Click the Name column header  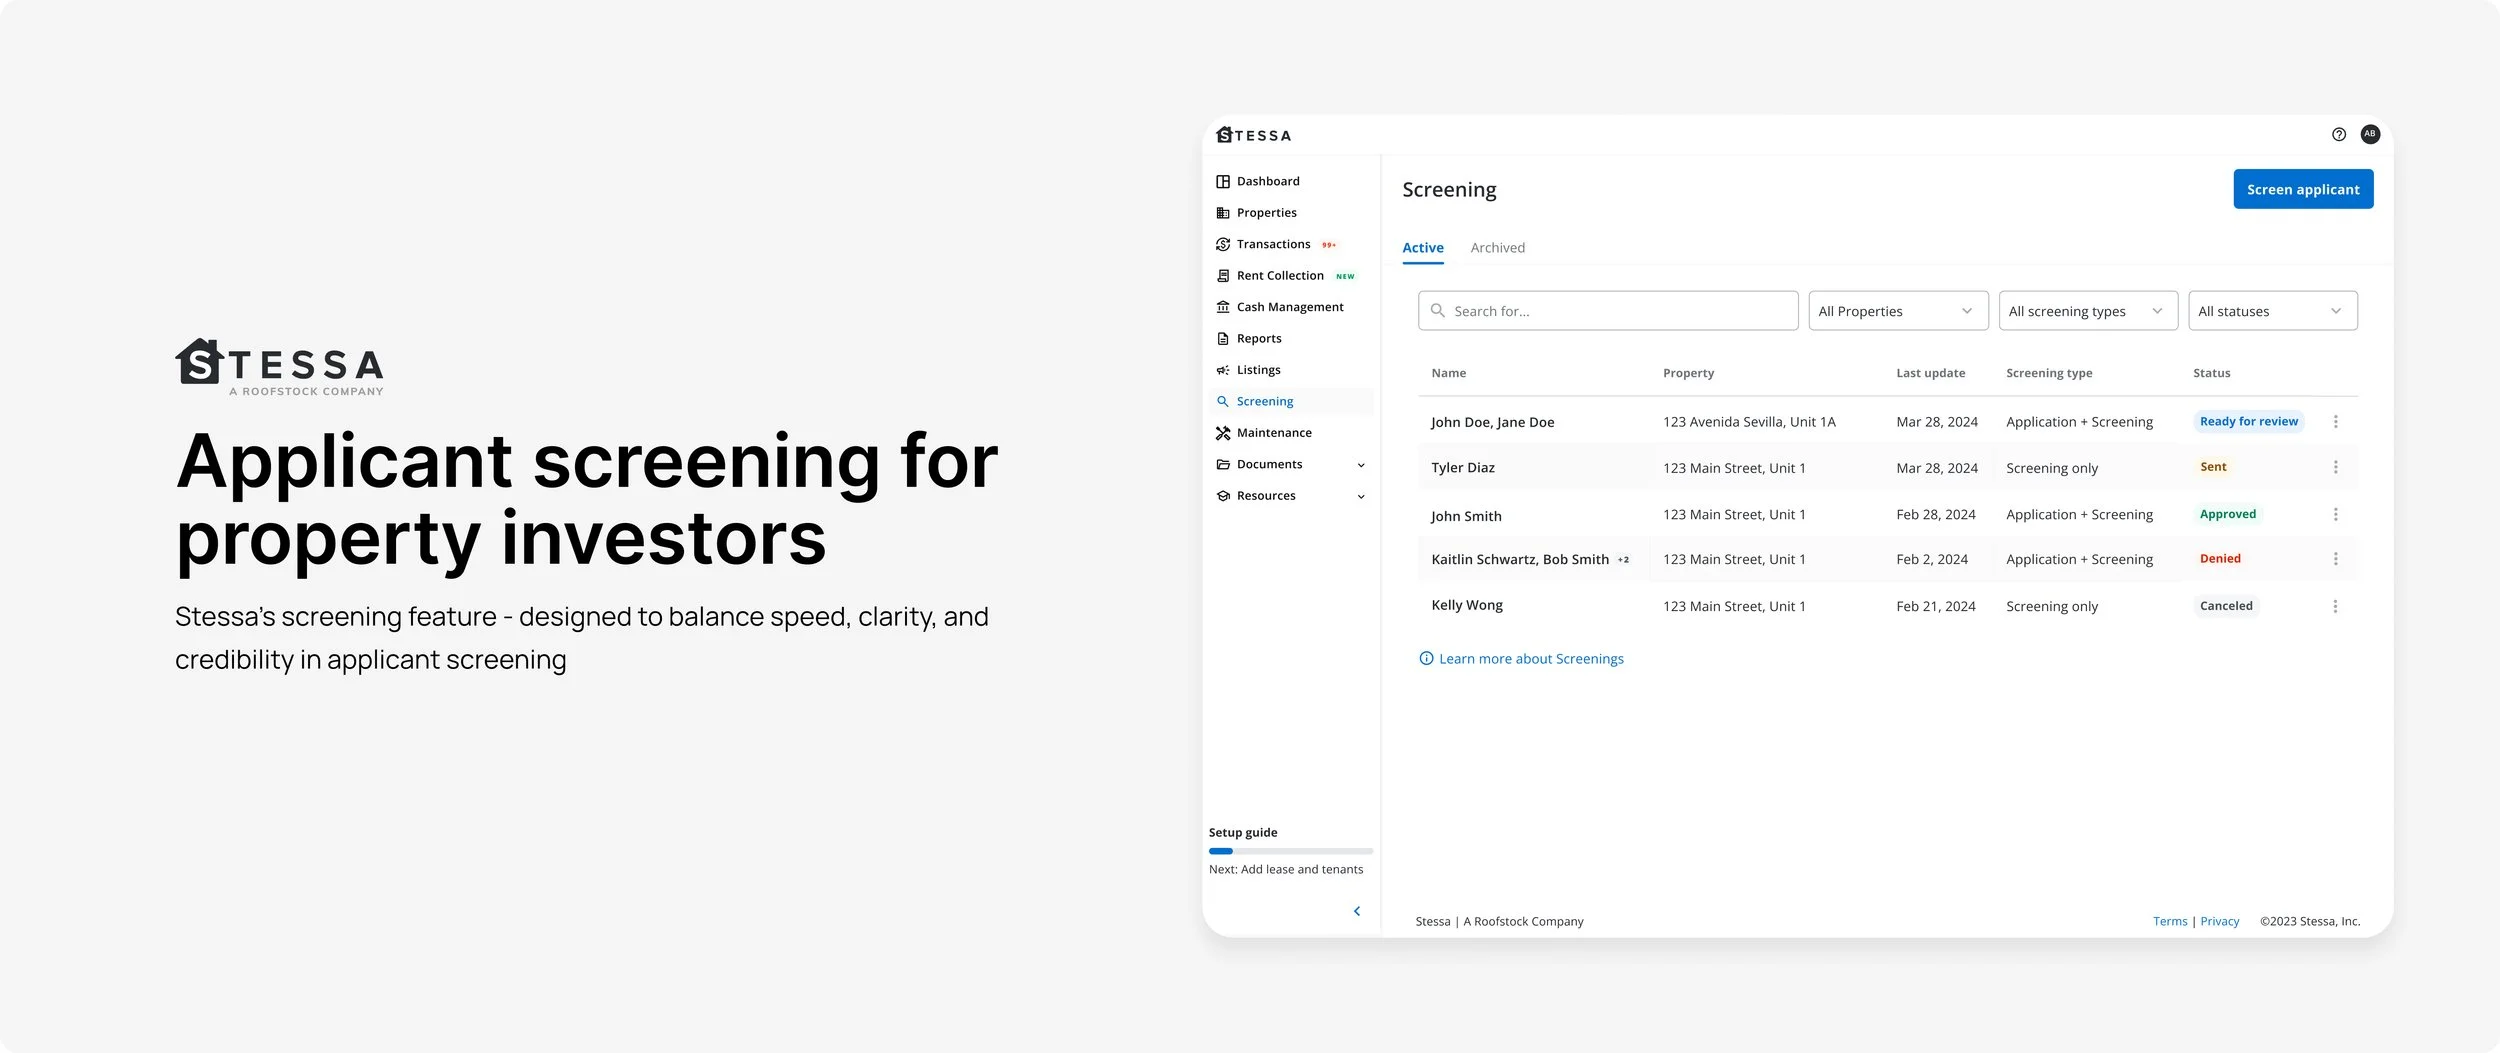pos(1449,373)
